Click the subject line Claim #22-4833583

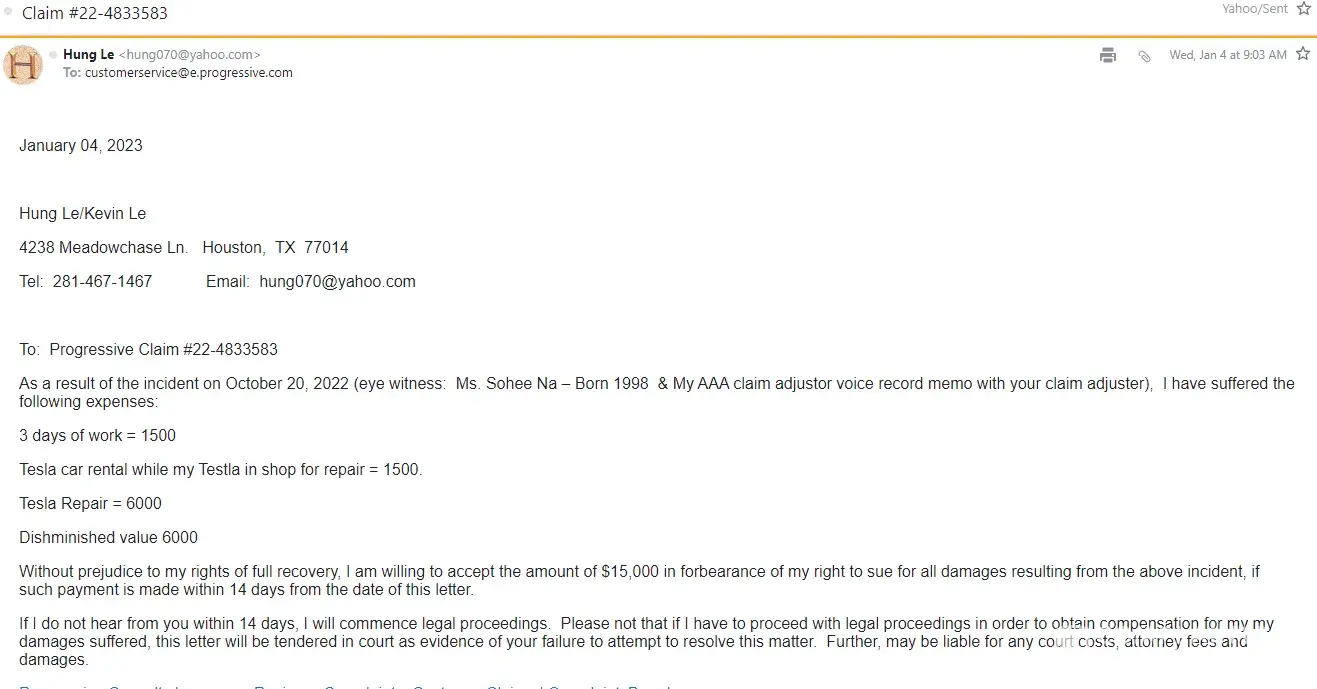95,14
